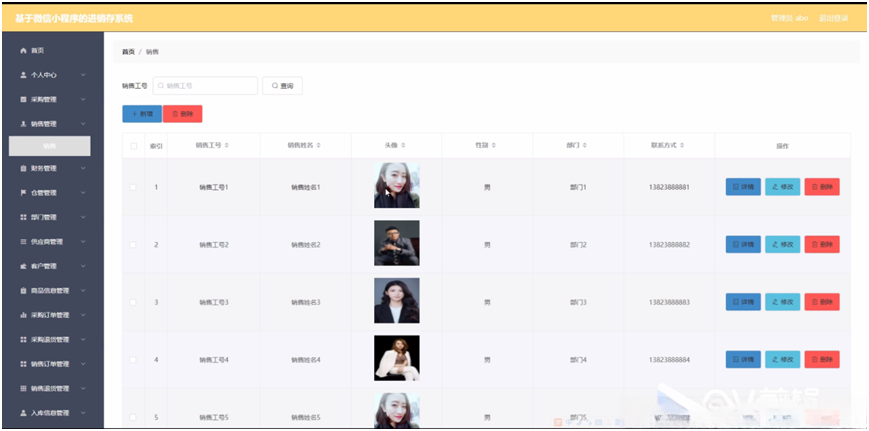Viewport: 869px width, 431px height.
Task: Check the box for row 销售工号1
Action: point(133,187)
